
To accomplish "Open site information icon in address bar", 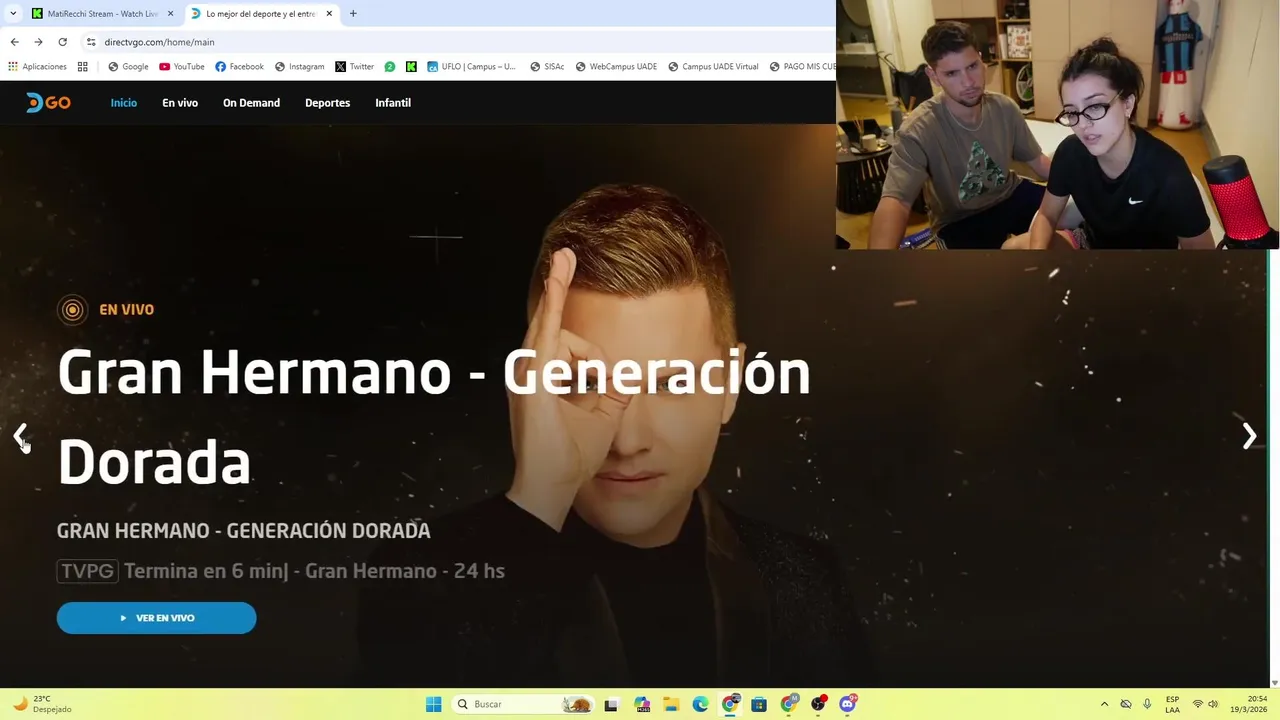I will click(x=91, y=42).
